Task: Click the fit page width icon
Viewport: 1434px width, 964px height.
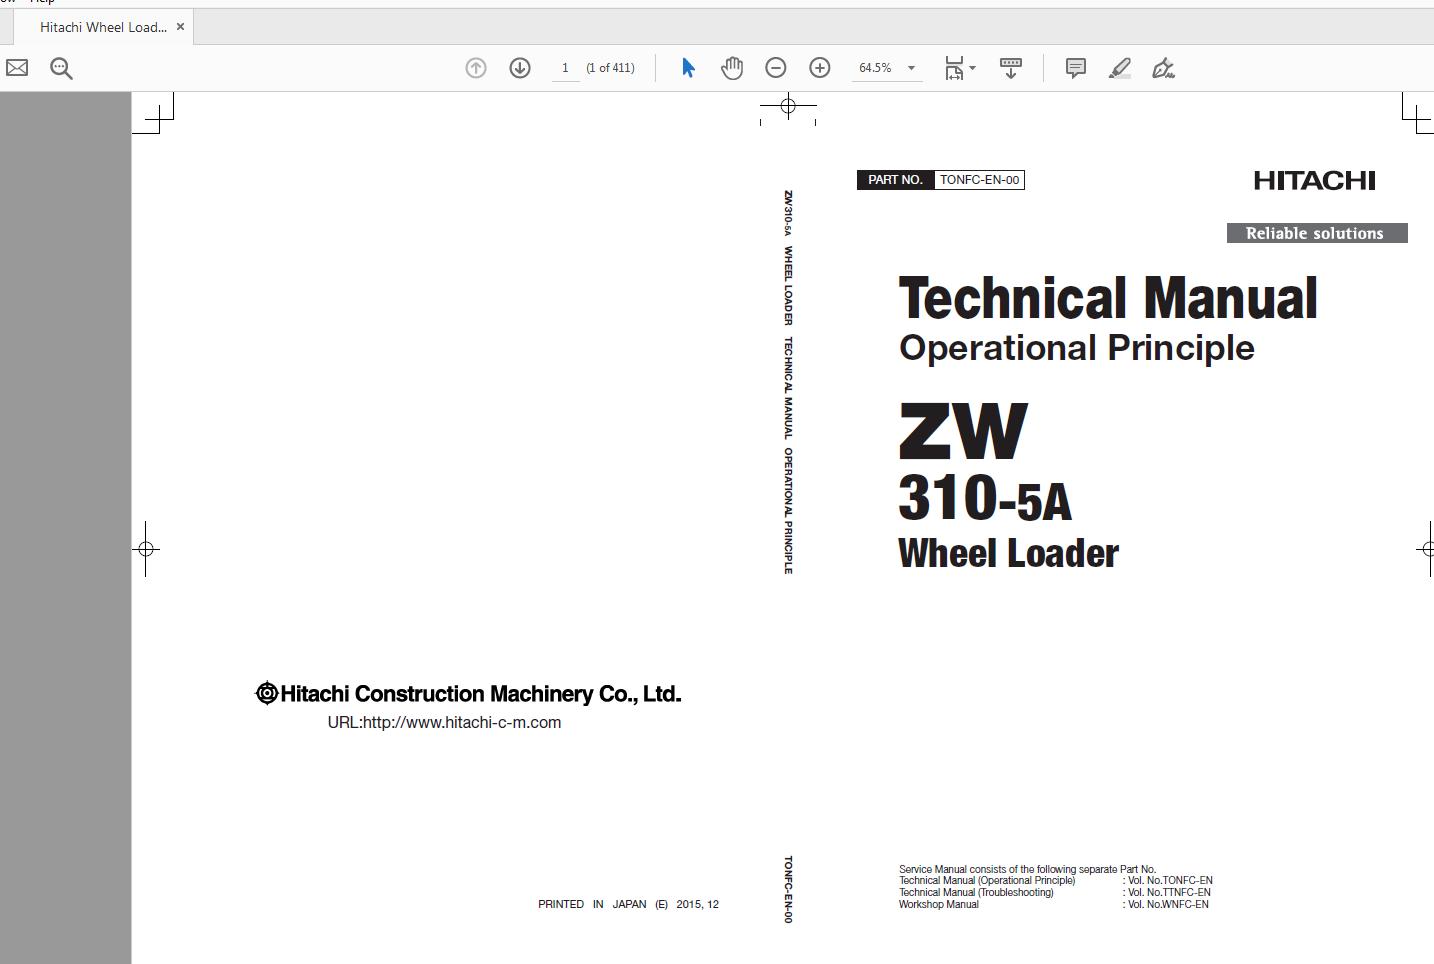Action: point(954,68)
